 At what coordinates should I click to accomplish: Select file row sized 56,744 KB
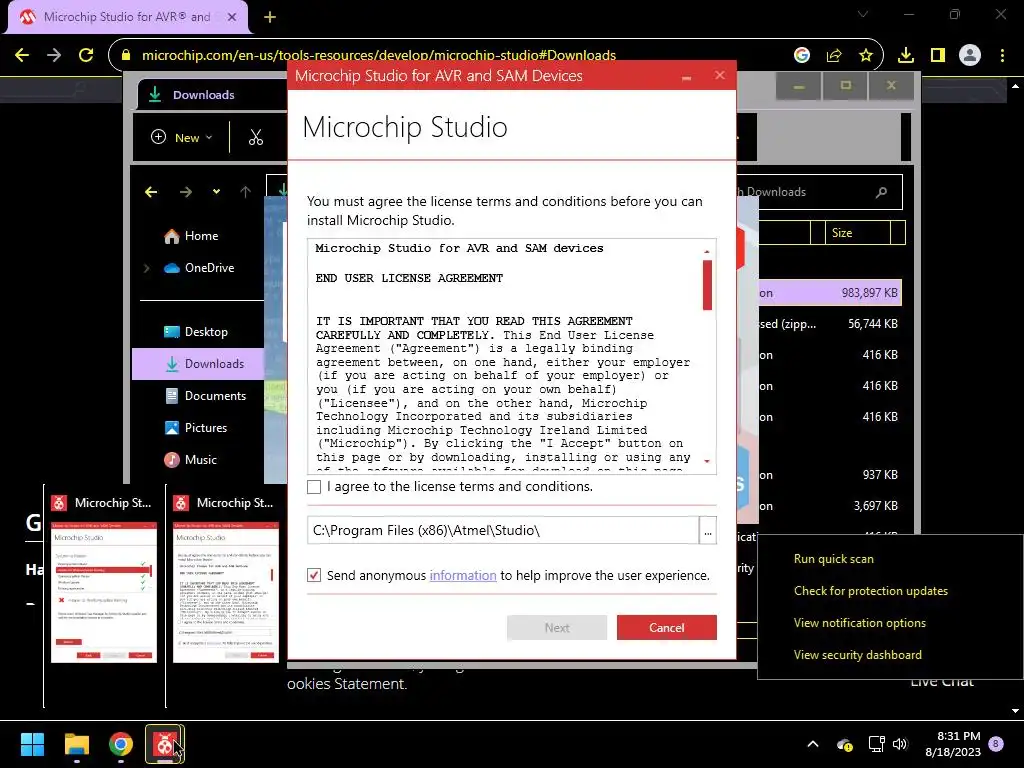tap(829, 324)
